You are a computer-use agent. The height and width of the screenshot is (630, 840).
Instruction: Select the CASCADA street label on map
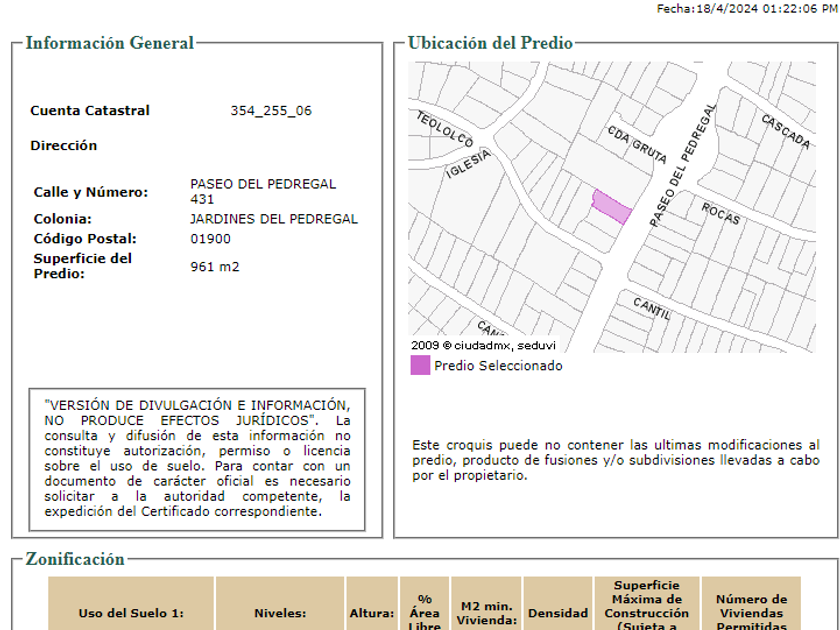(785, 132)
